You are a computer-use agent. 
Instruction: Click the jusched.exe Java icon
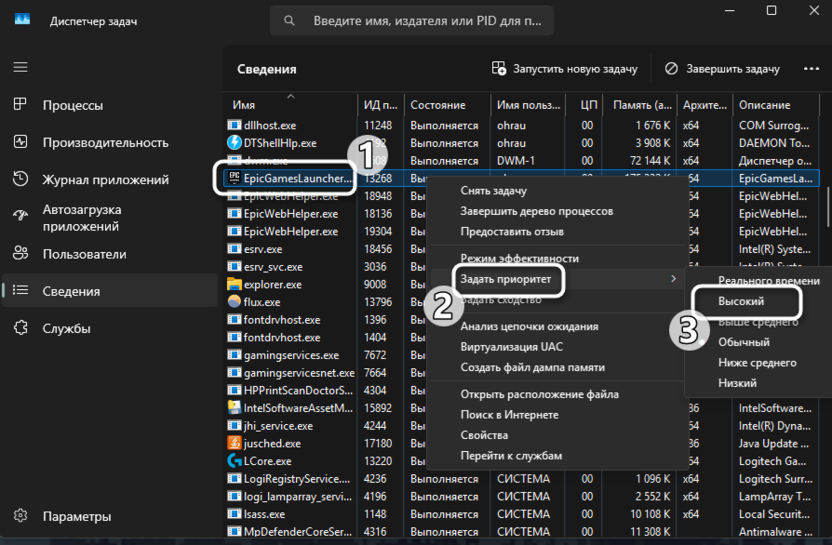click(x=234, y=443)
